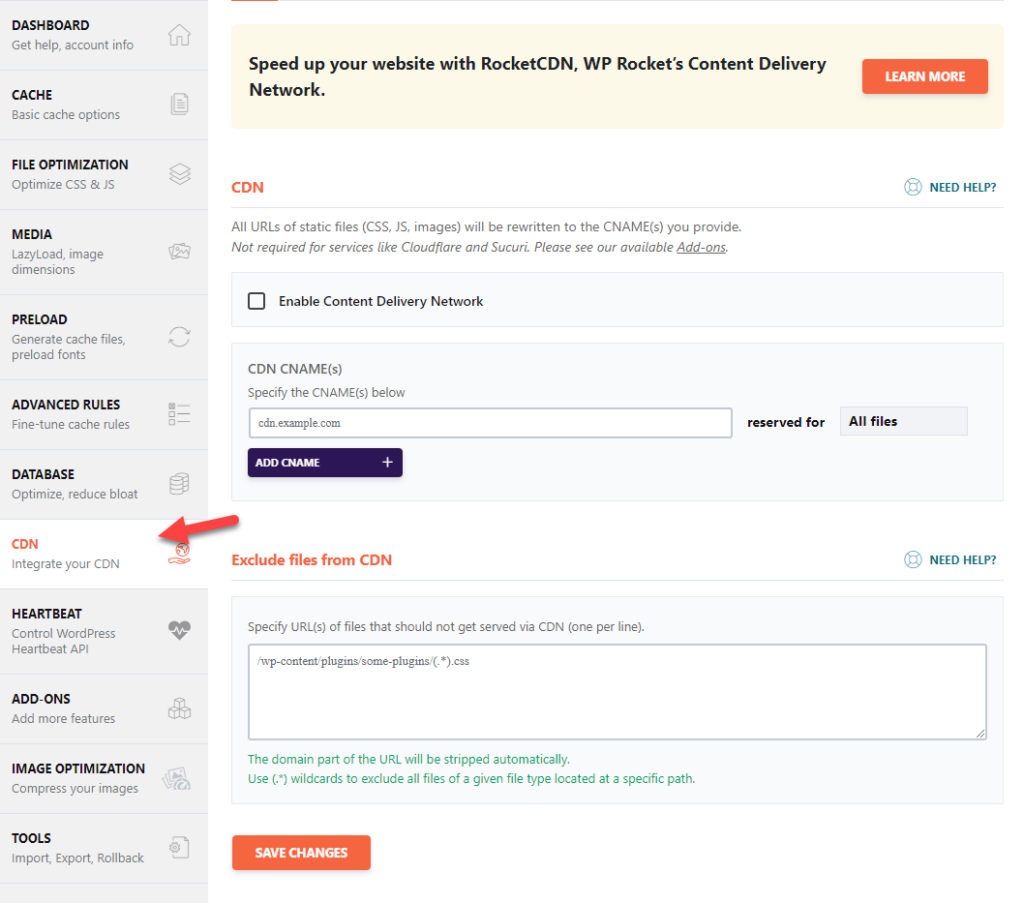Open the 'All files' reserved-for dropdown

click(x=903, y=421)
